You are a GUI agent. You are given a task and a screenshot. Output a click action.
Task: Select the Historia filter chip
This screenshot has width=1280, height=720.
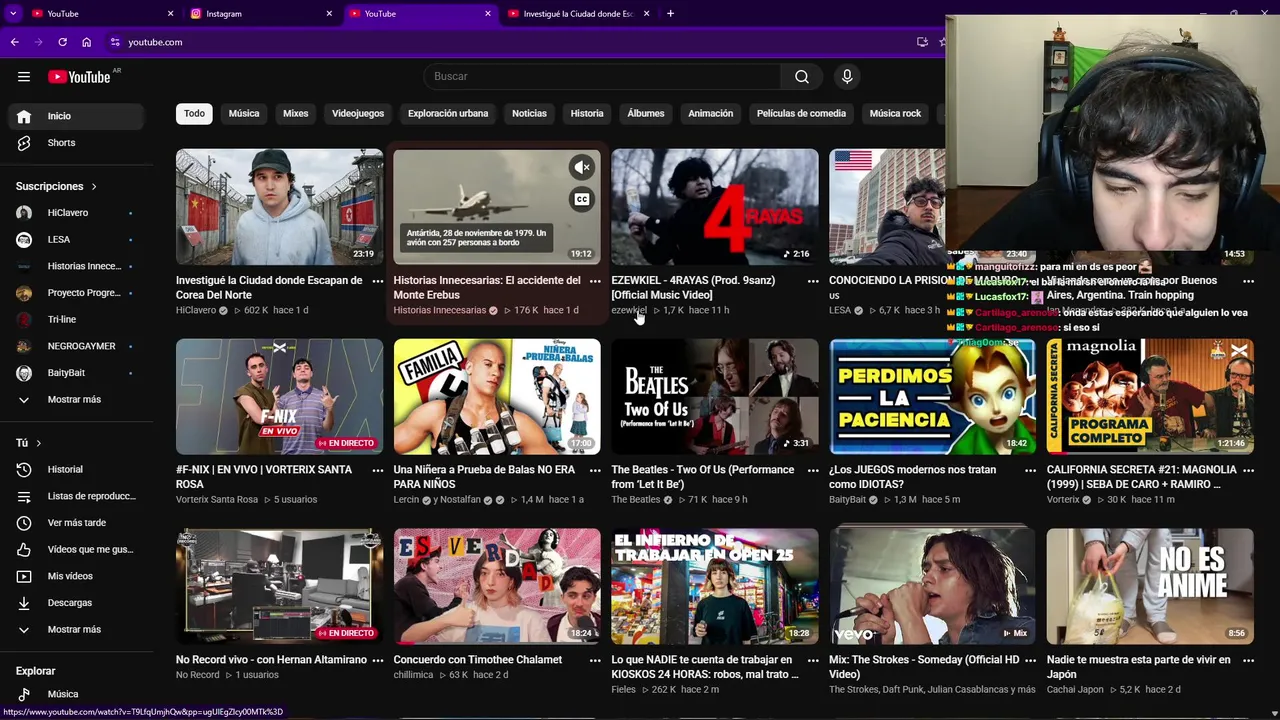coord(587,113)
